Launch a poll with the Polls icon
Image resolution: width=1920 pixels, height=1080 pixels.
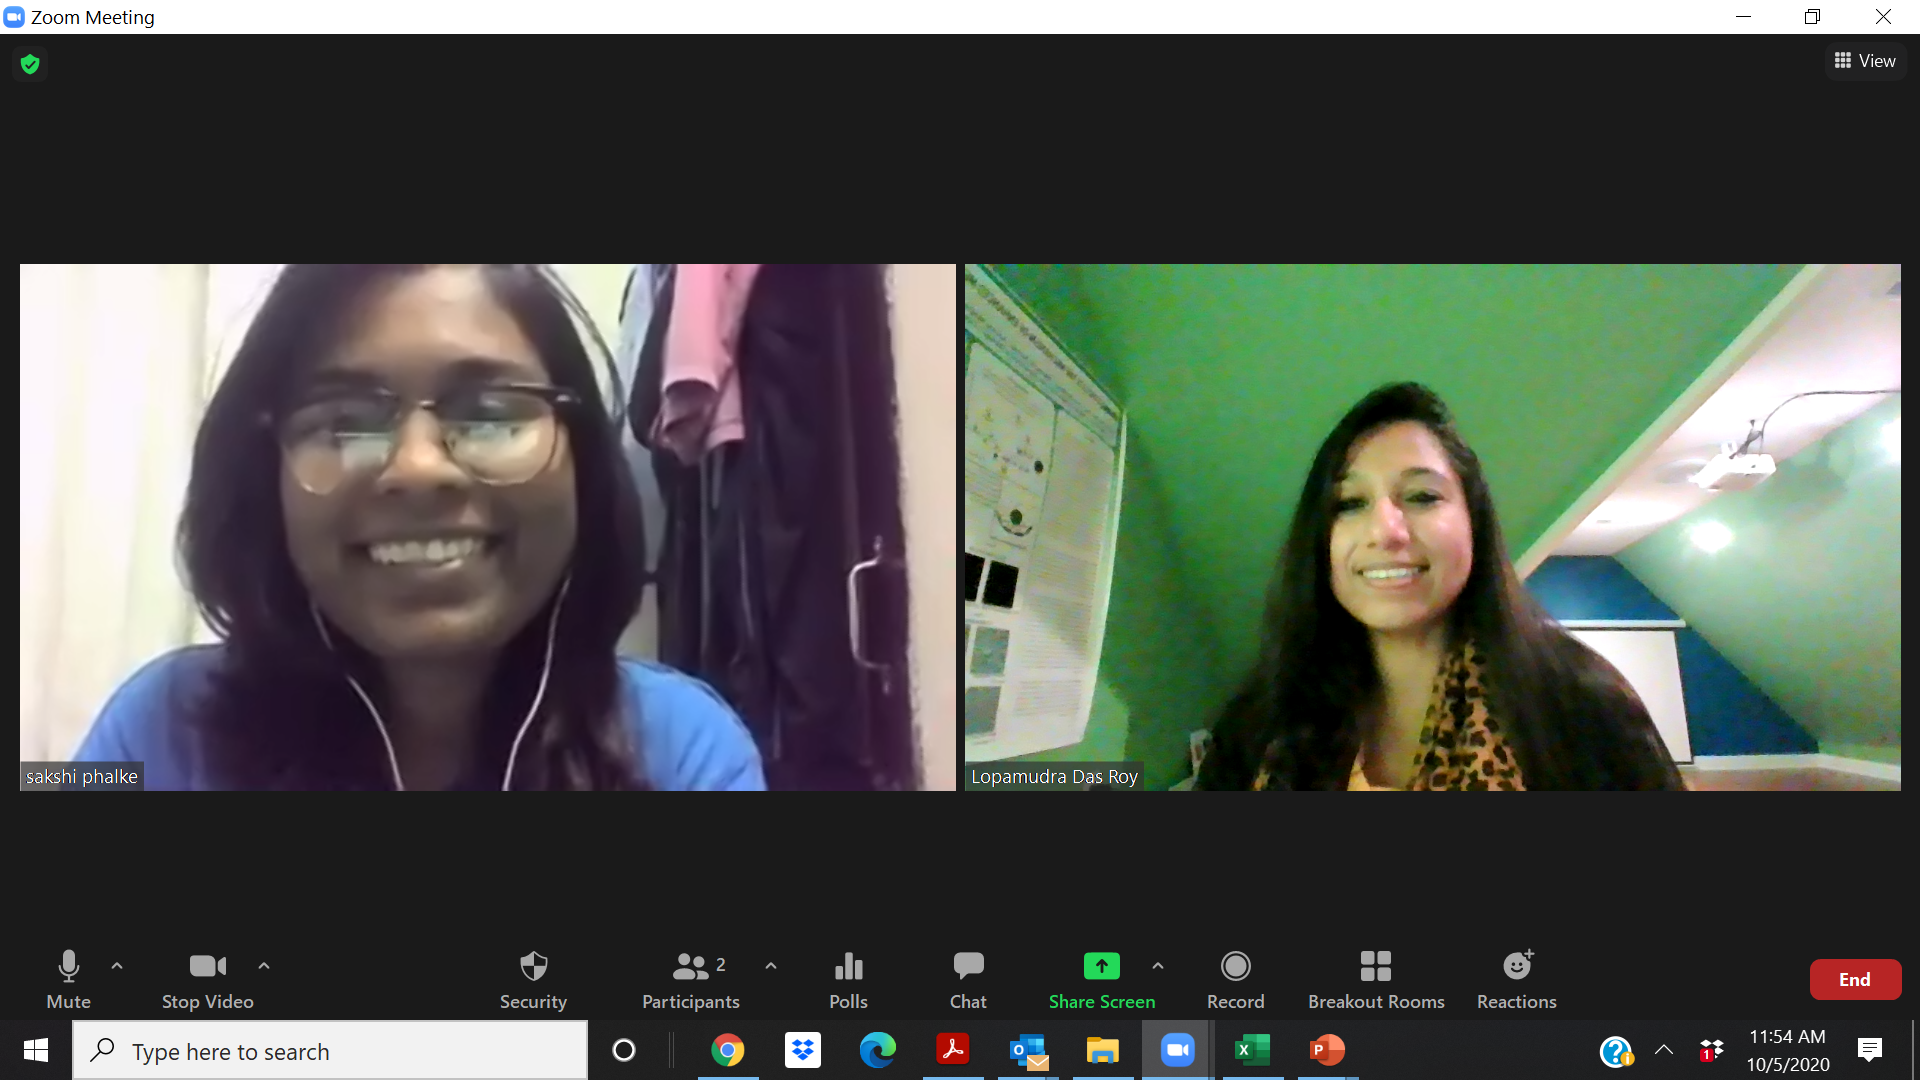847,978
